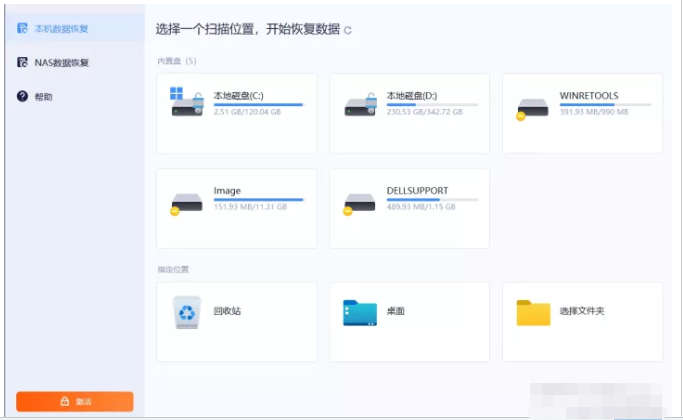Click the WINRETOOLS label

point(589,96)
